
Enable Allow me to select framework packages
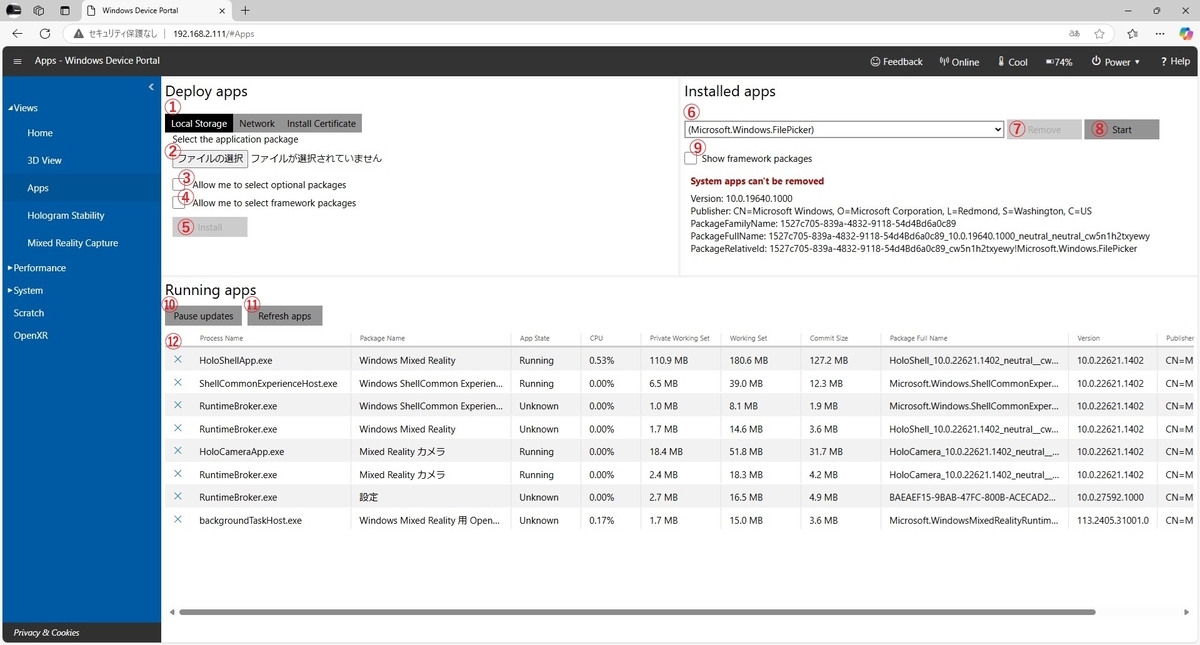179,203
